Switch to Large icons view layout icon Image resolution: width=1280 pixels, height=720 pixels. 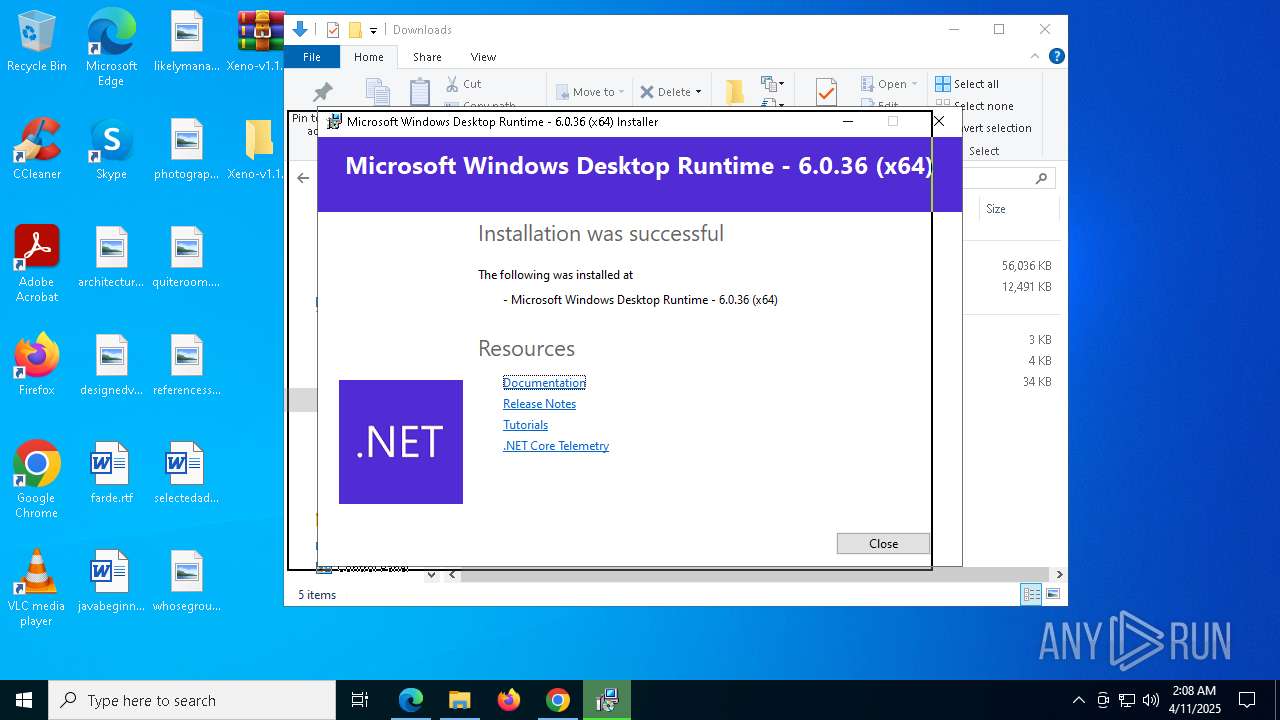coord(1052,595)
